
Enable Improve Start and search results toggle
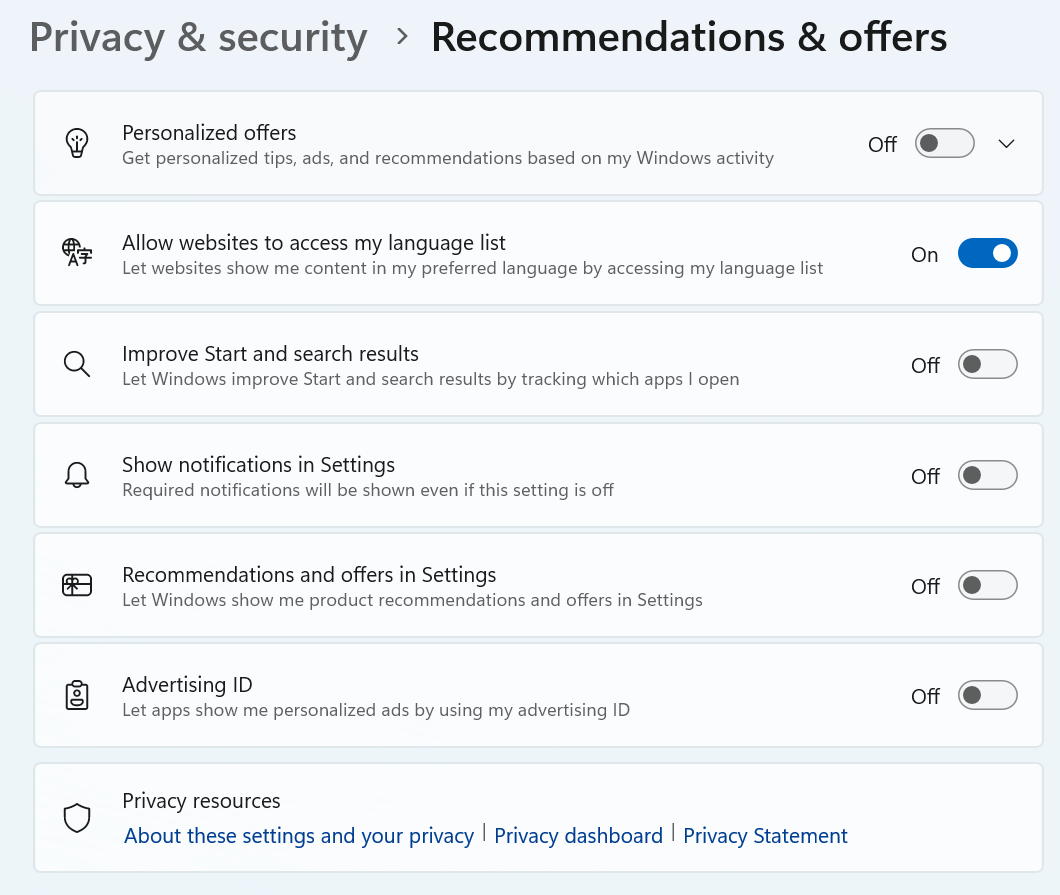[x=988, y=364]
